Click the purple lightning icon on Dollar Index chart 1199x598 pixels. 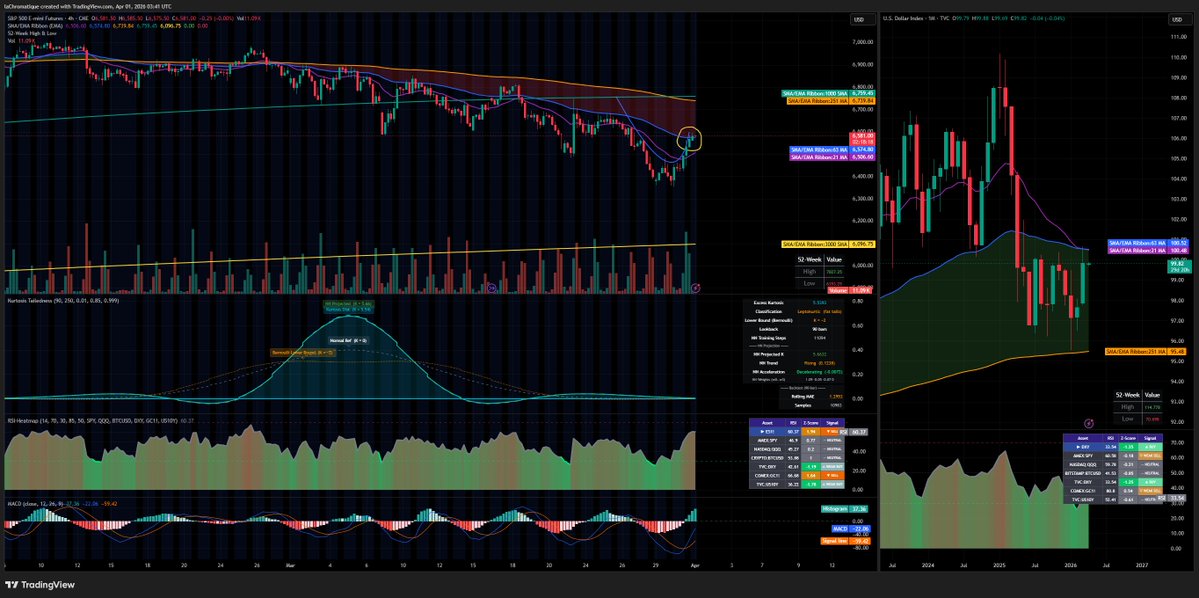point(1088,422)
